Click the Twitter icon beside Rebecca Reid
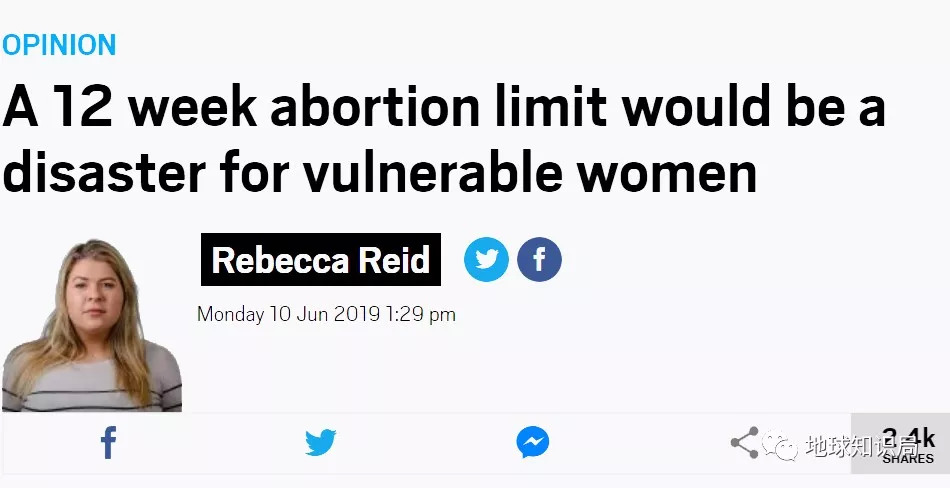 [486, 260]
